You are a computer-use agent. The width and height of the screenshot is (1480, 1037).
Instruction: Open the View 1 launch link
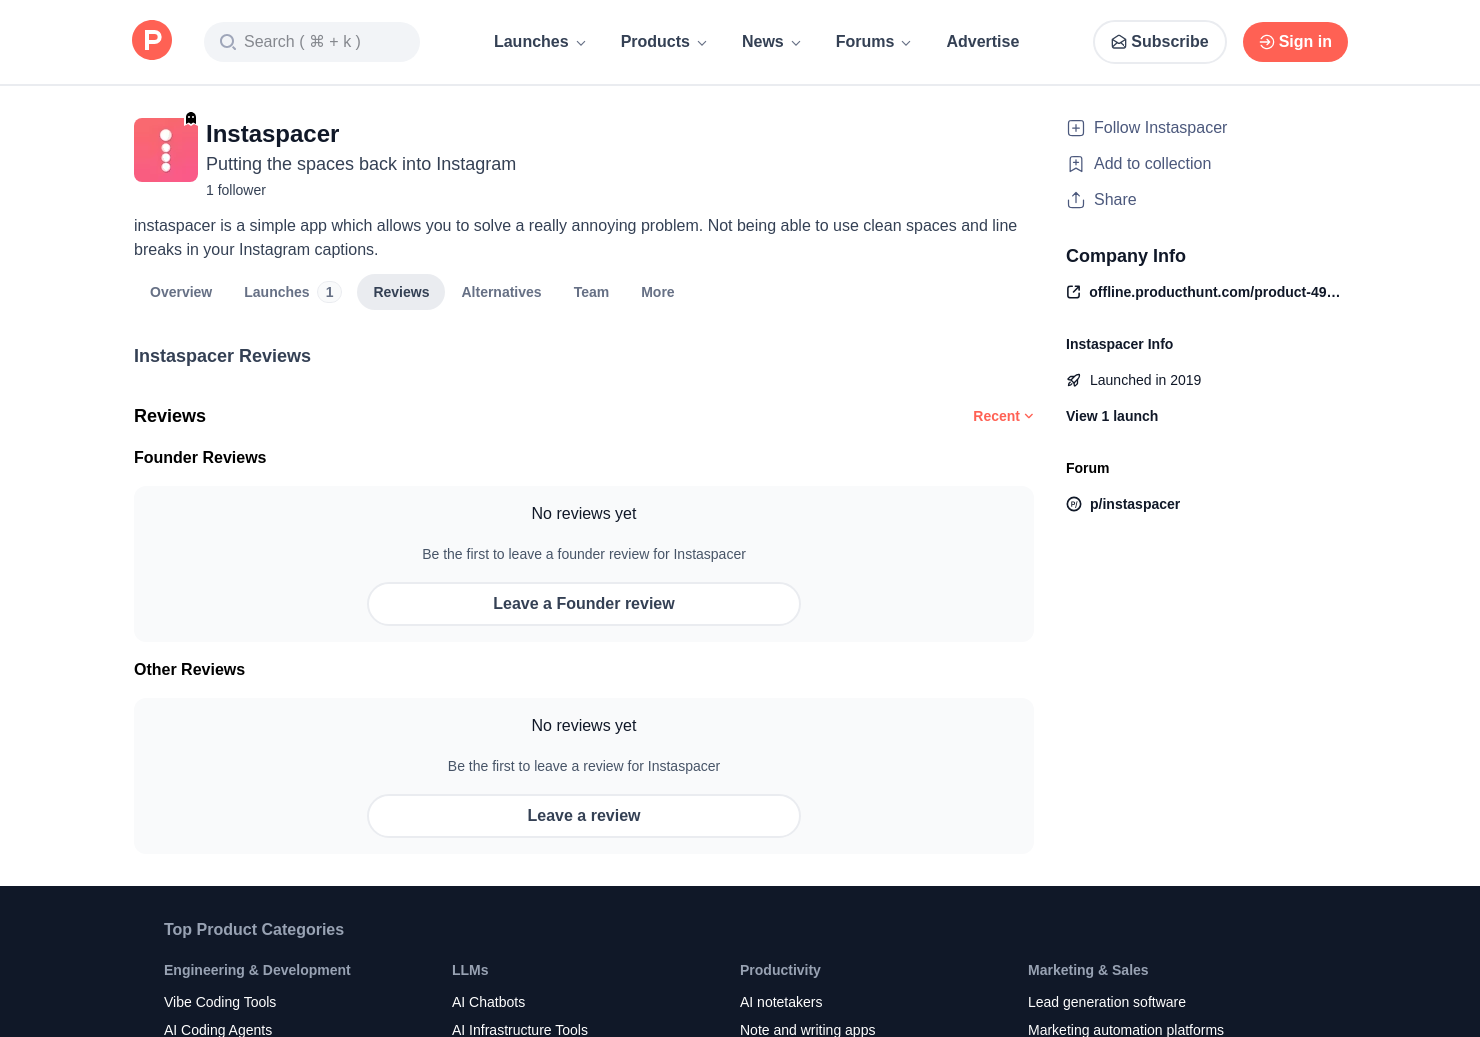pos(1112,416)
